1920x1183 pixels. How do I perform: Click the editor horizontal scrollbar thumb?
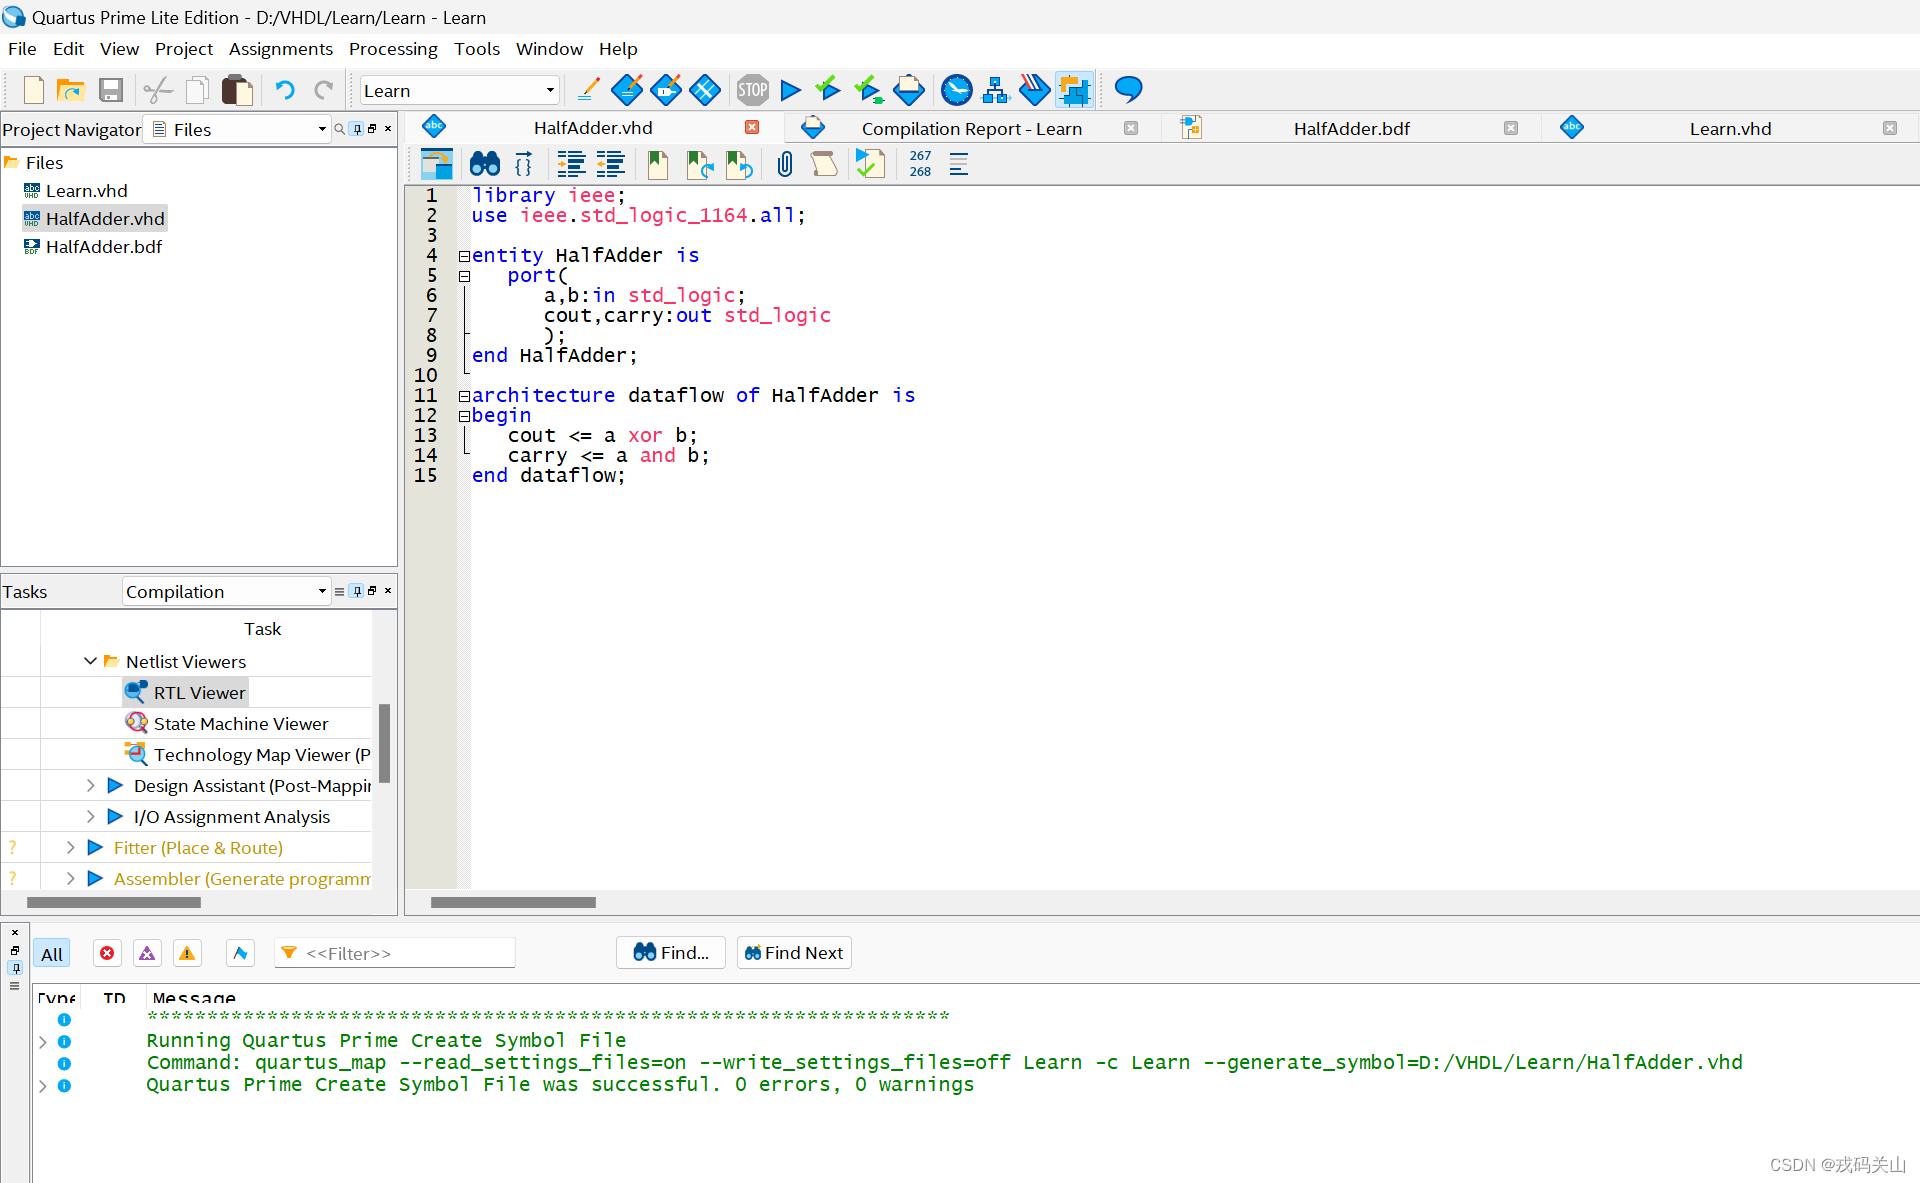513,902
